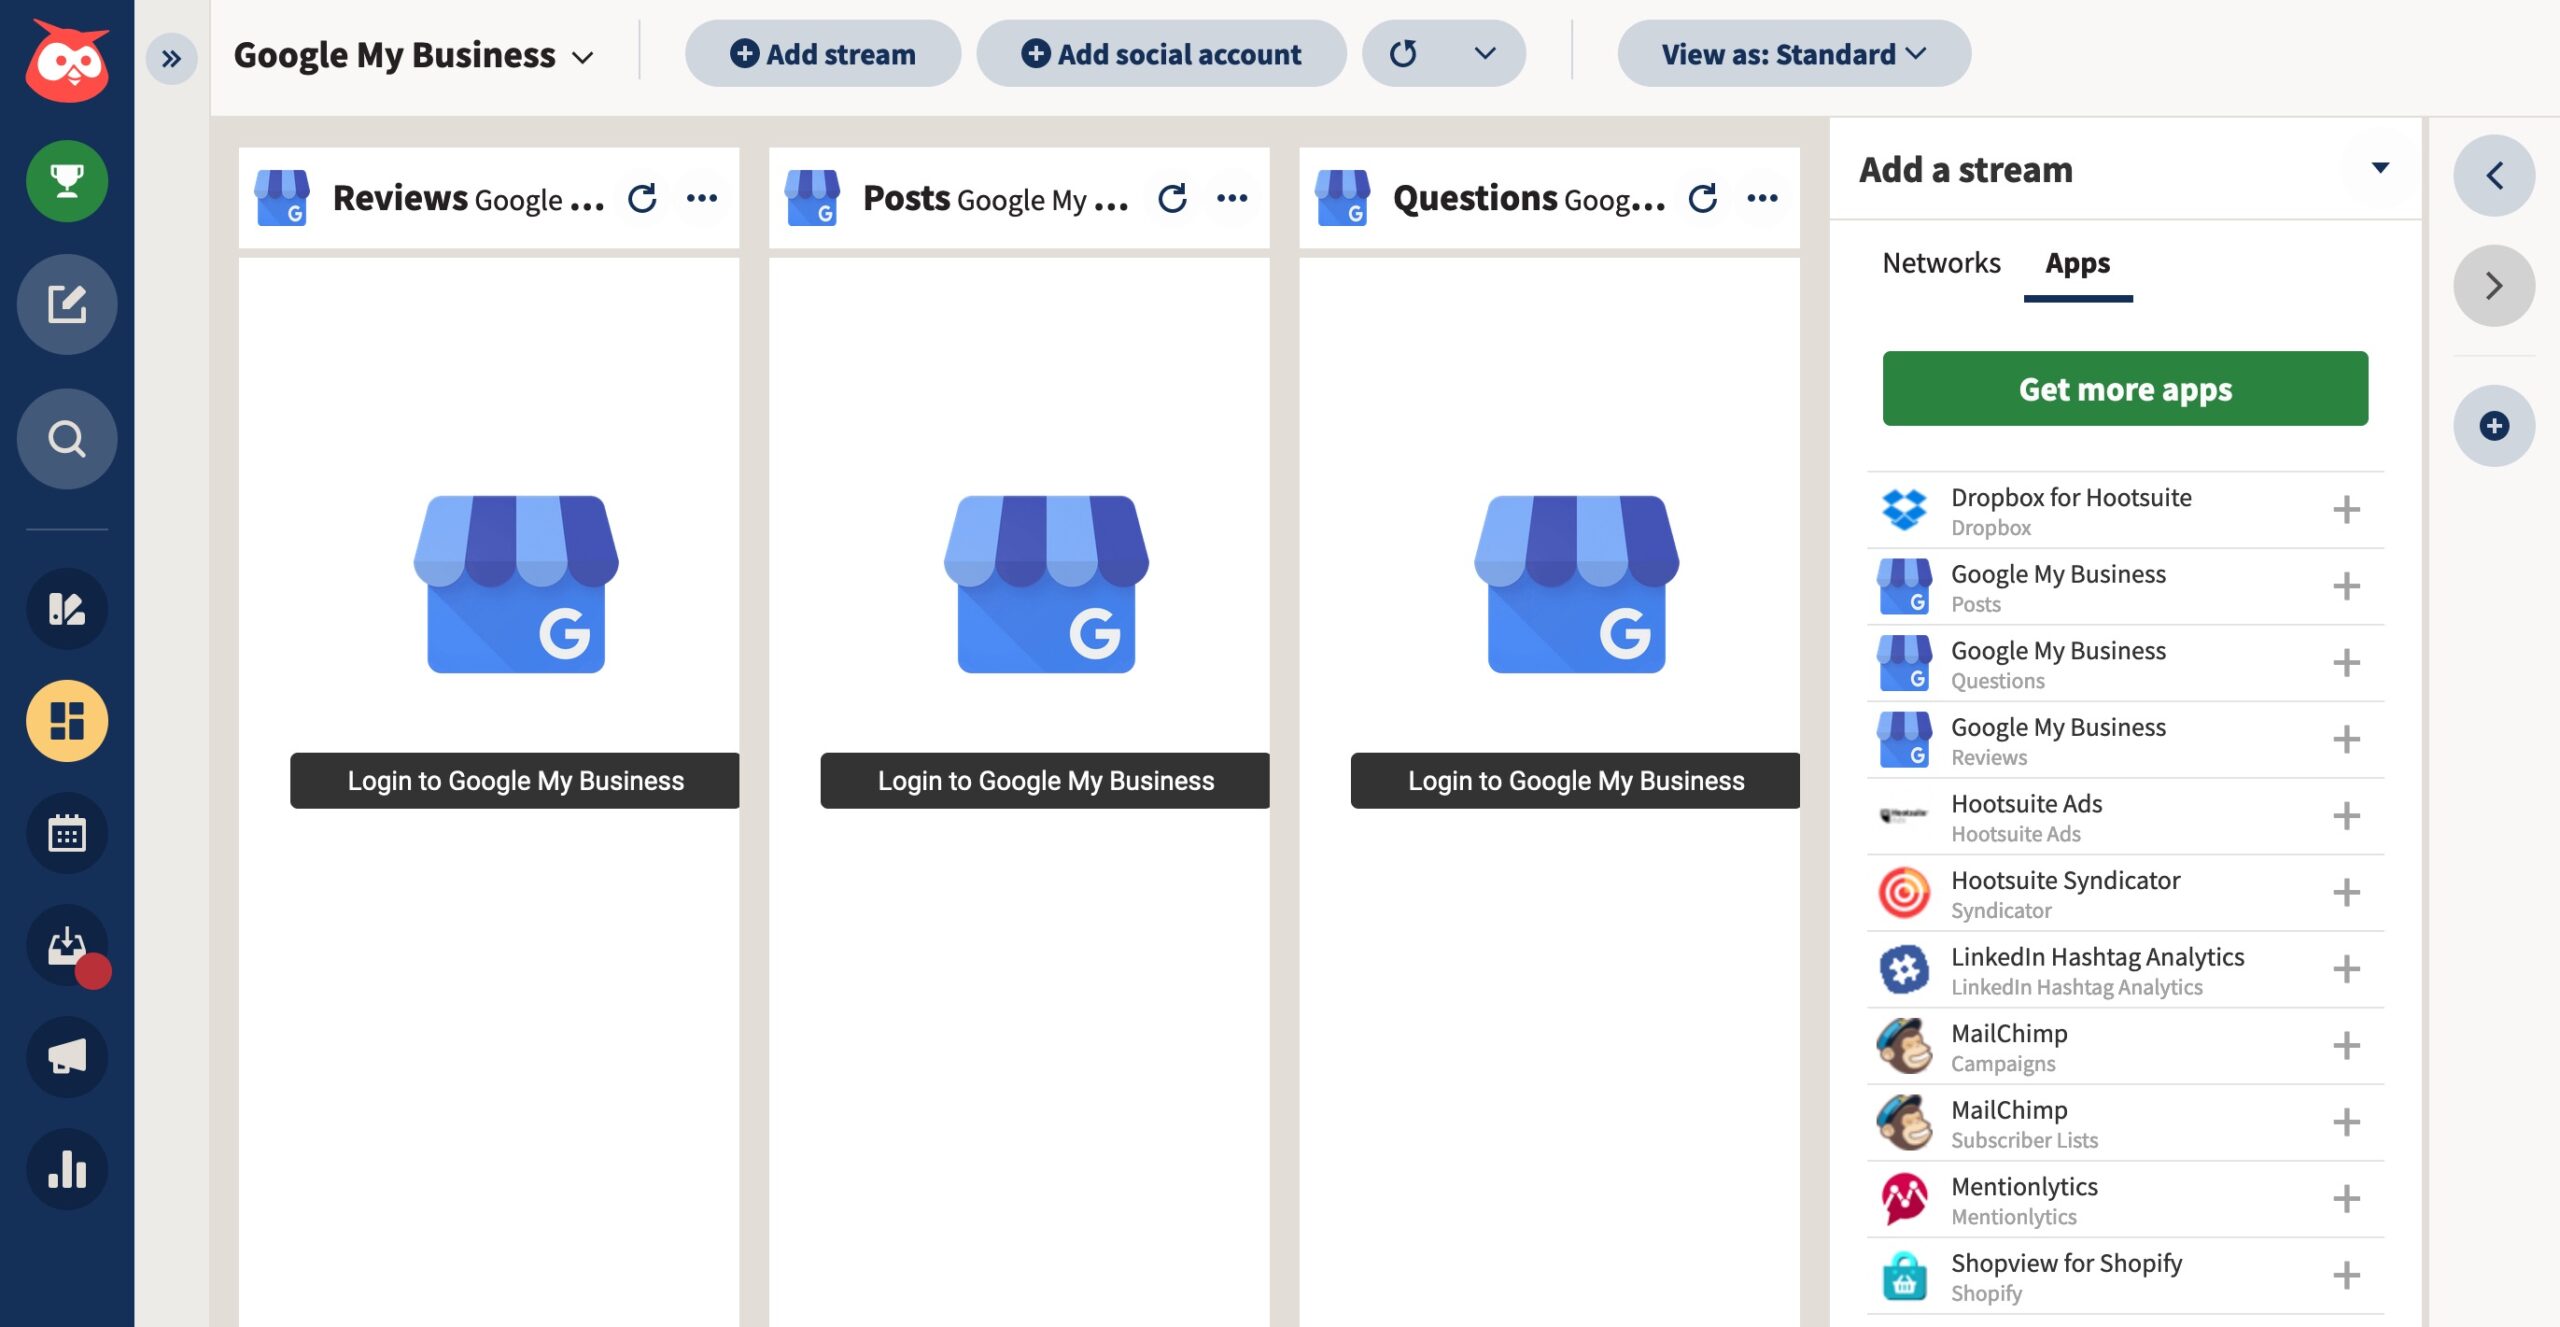Go to next streams with right chevron
This screenshot has height=1327, width=2560.
pos(2494,286)
